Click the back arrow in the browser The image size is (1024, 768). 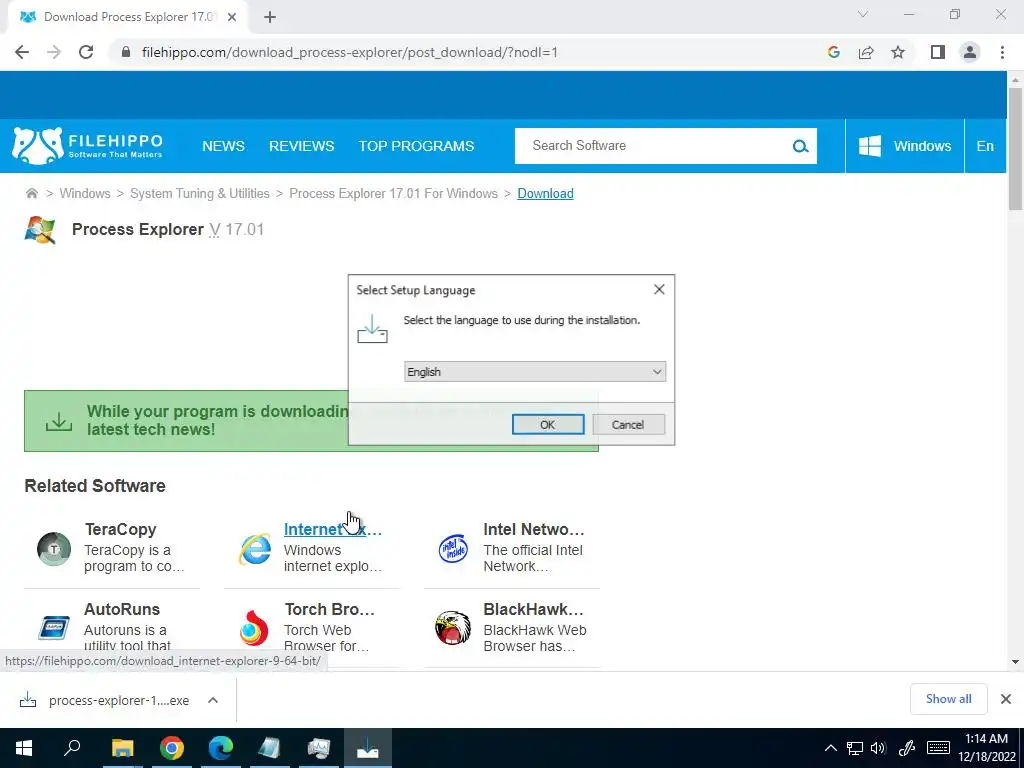(22, 52)
